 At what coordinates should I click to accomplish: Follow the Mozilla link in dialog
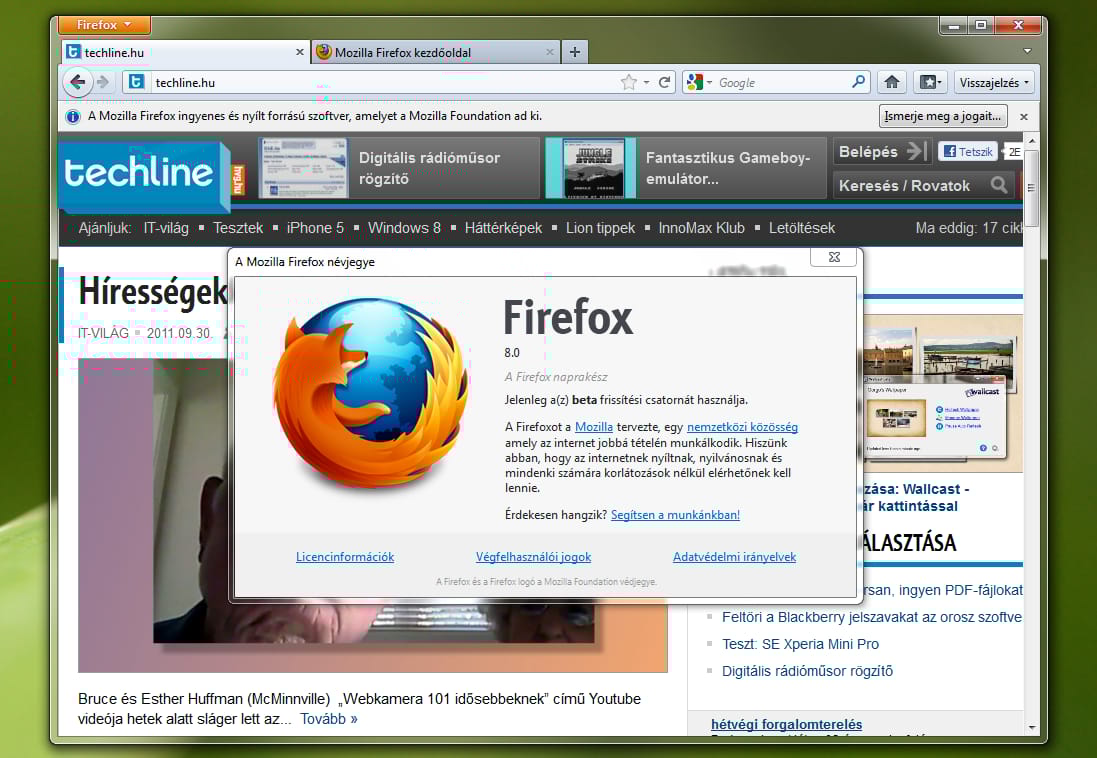(593, 427)
